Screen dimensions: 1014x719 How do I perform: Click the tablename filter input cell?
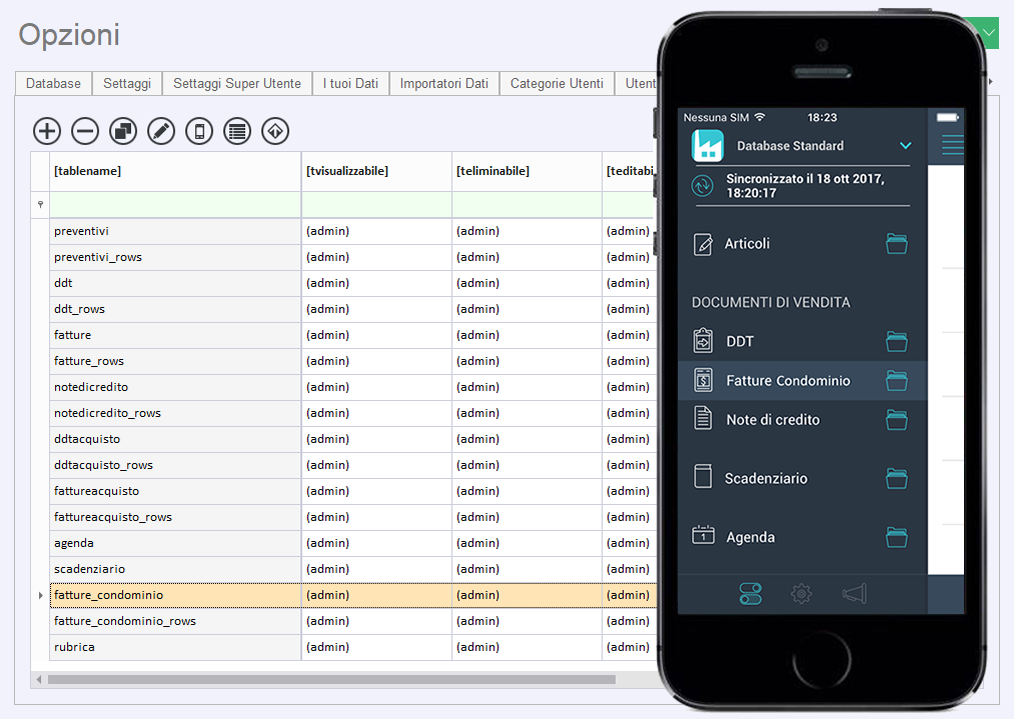tap(175, 205)
